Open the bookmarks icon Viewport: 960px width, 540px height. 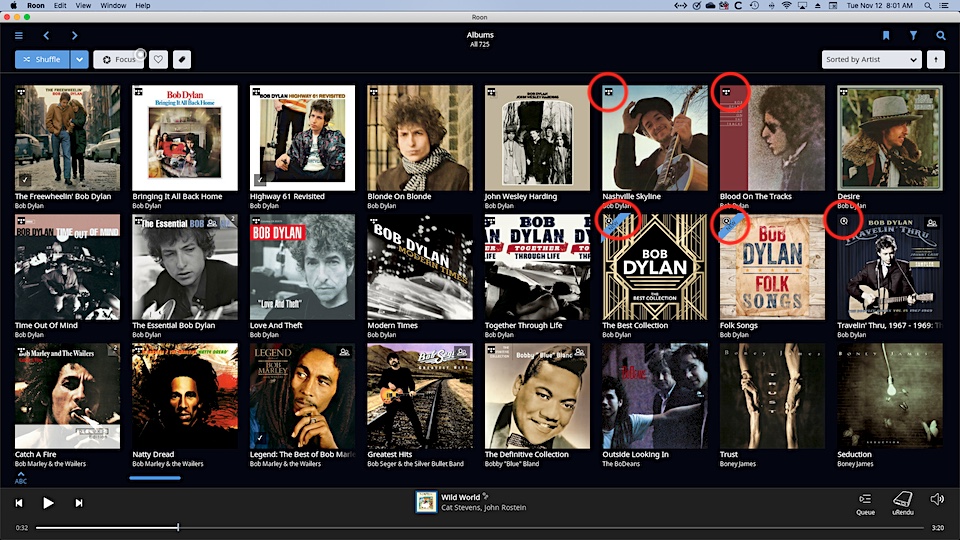pyautogui.click(x=885, y=36)
